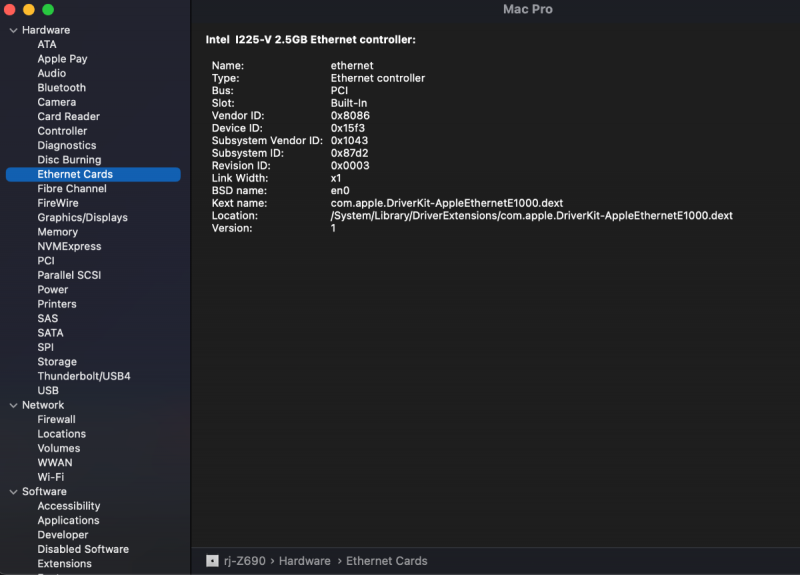The width and height of the screenshot is (800, 575).
Task: Collapse the Software section chevron
Action: pos(13,492)
